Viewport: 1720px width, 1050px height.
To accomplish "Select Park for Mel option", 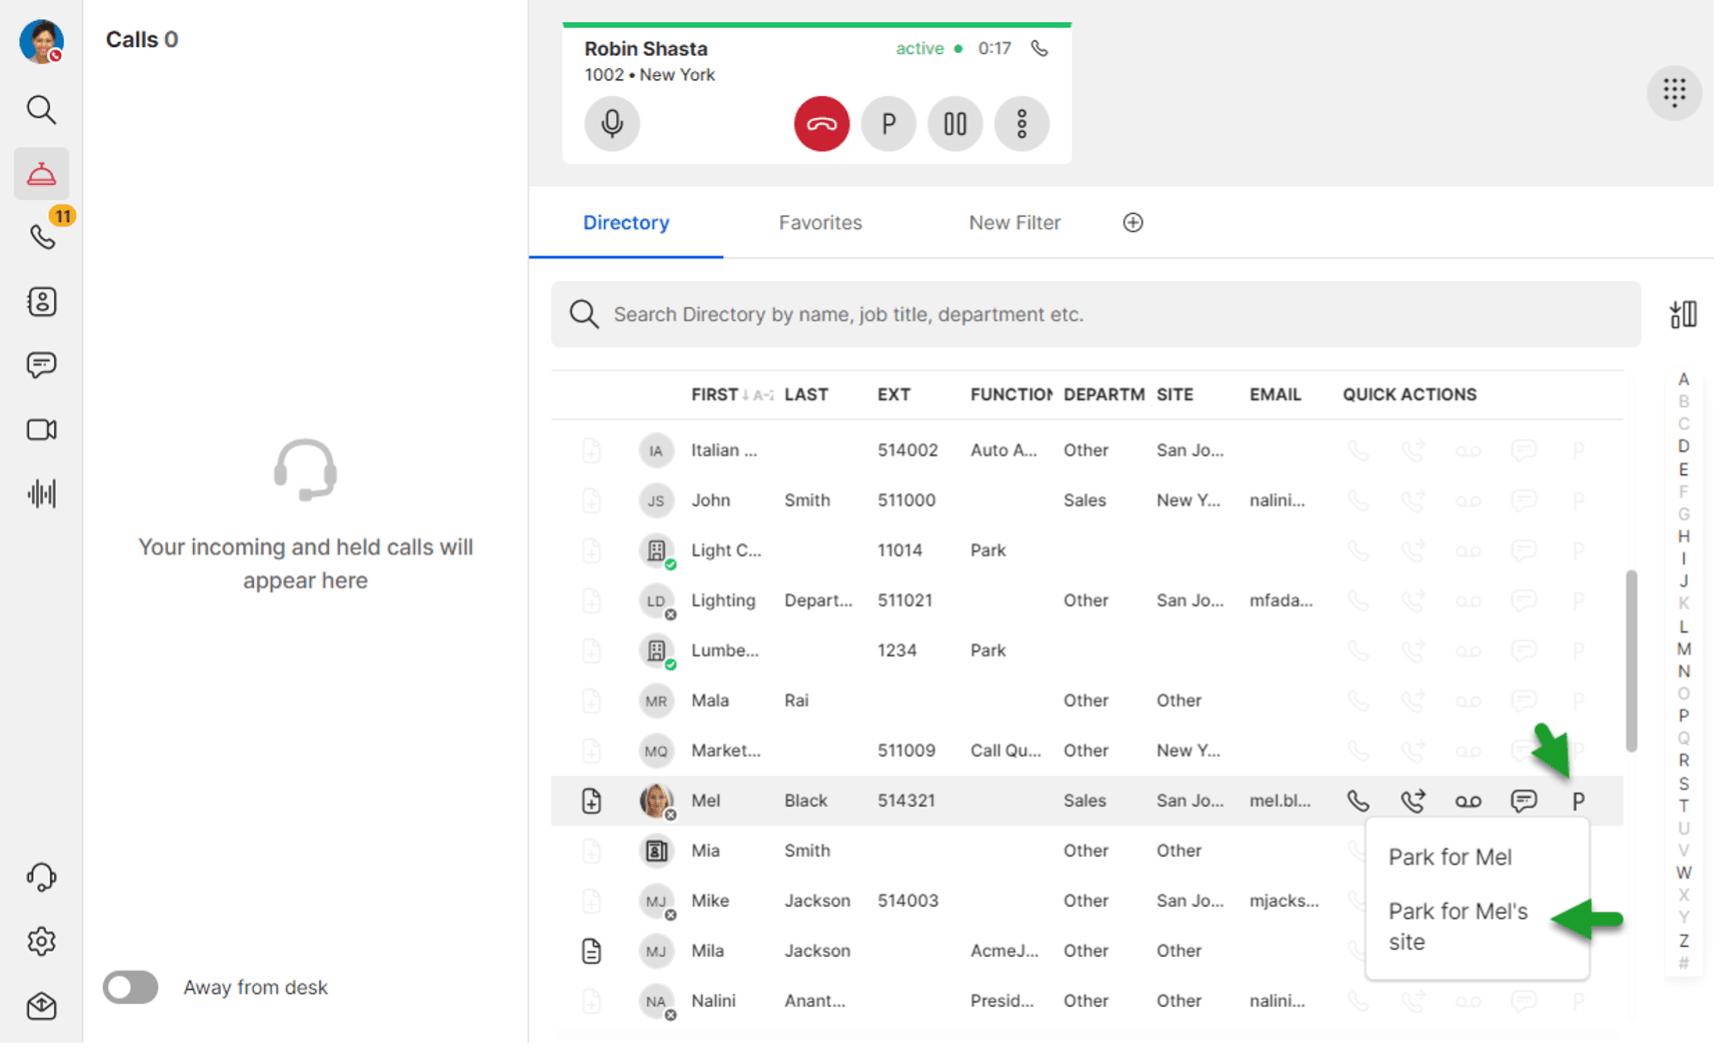I will click(1449, 857).
